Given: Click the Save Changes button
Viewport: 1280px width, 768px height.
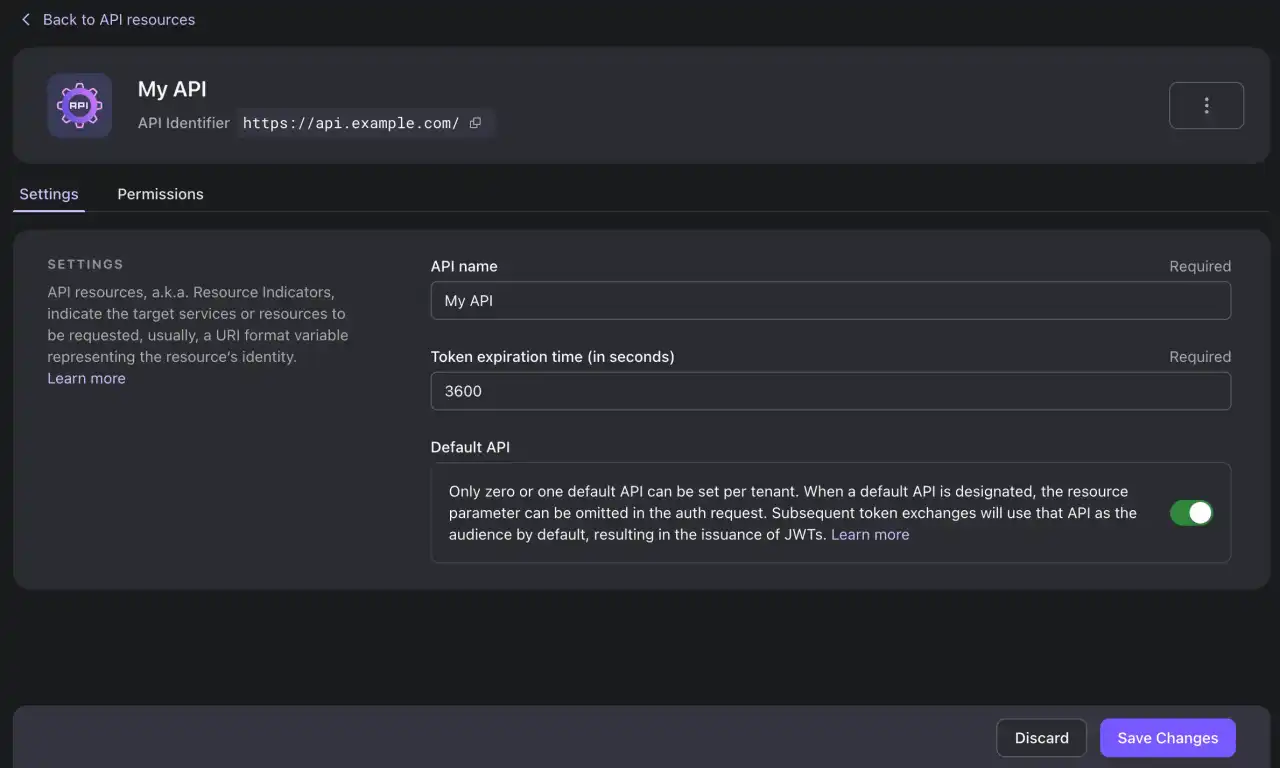Looking at the screenshot, I should pyautogui.click(x=1167, y=737).
